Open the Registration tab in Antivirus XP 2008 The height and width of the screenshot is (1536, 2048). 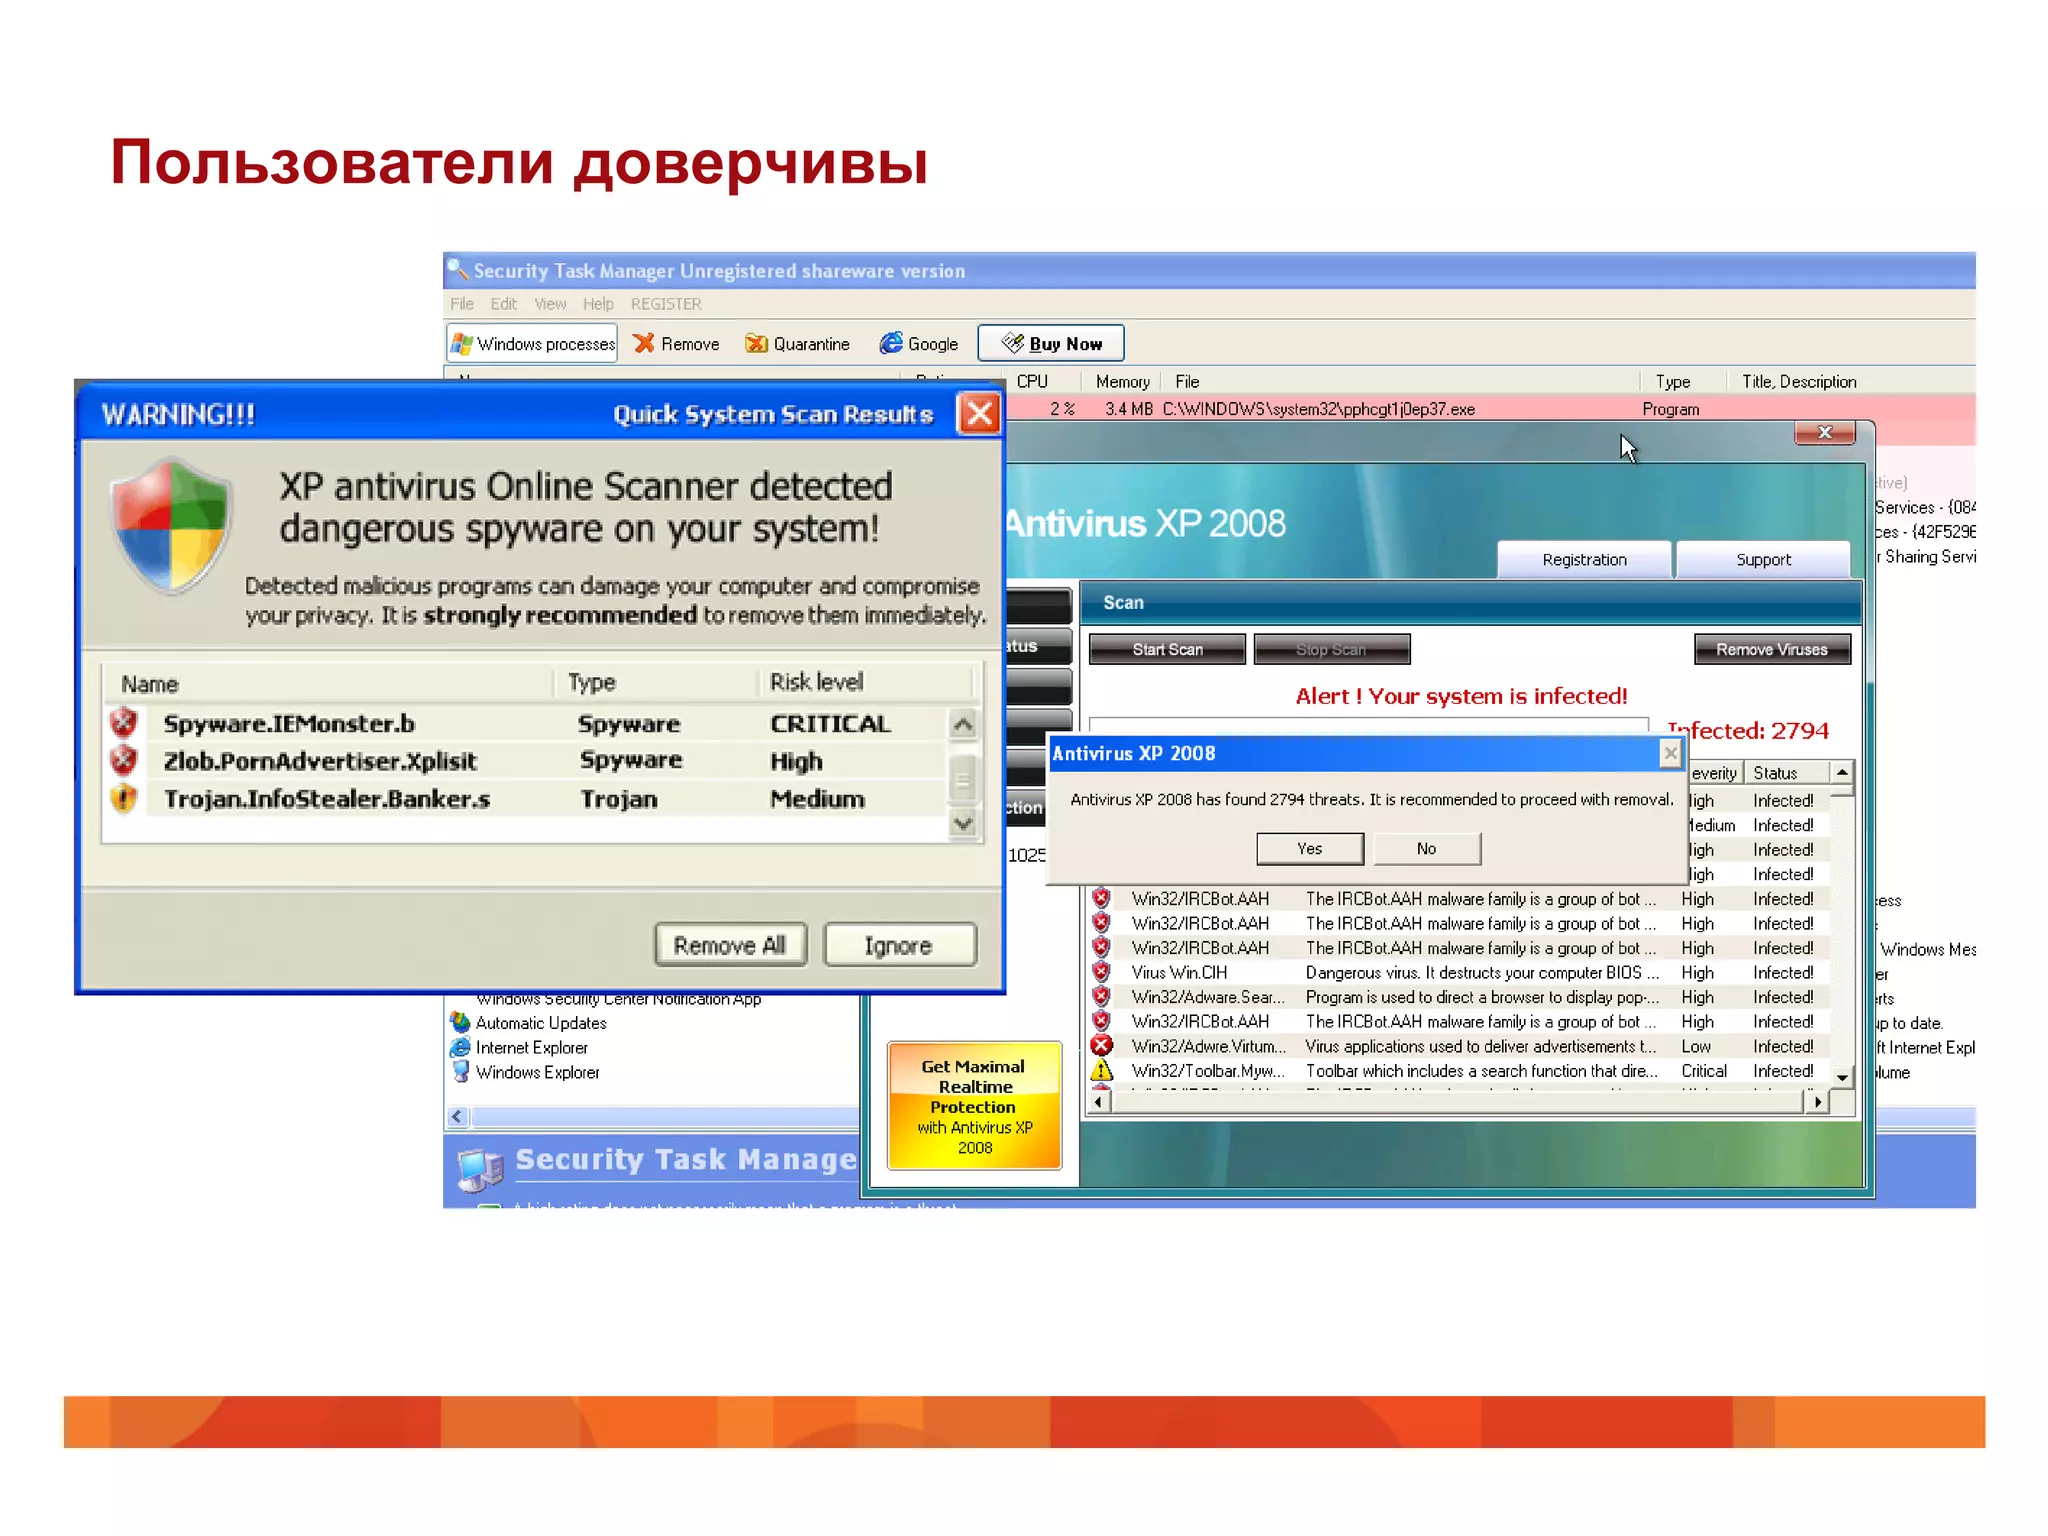[x=1584, y=560]
